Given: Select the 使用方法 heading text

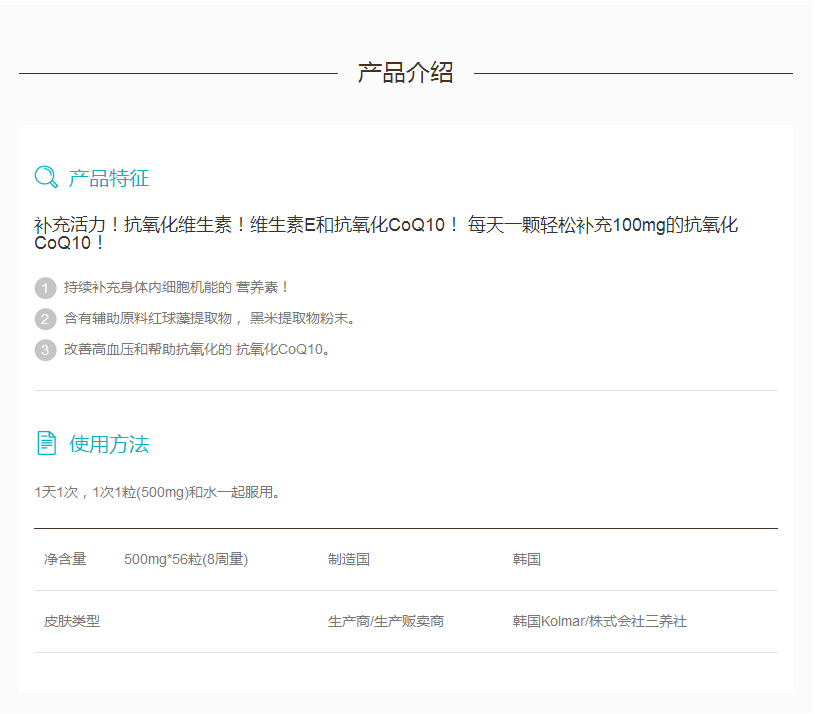Looking at the screenshot, I should click(x=109, y=444).
